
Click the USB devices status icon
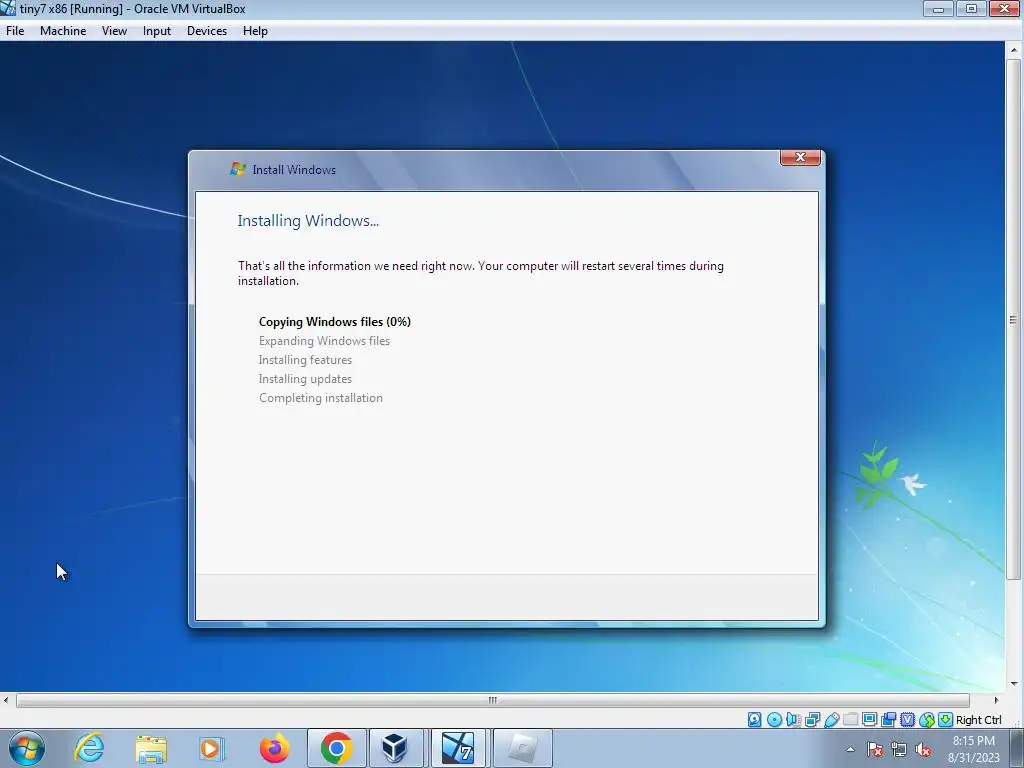[831, 720]
